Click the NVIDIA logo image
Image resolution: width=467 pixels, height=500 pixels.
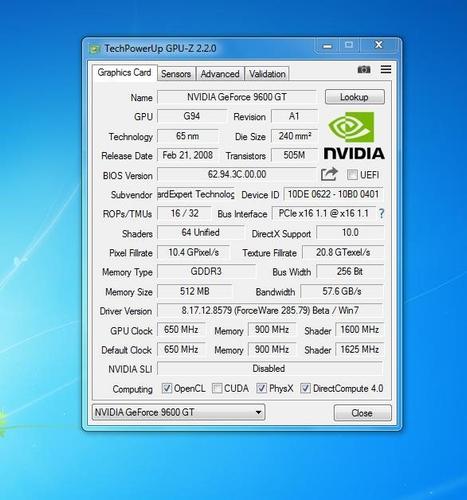pyautogui.click(x=354, y=135)
